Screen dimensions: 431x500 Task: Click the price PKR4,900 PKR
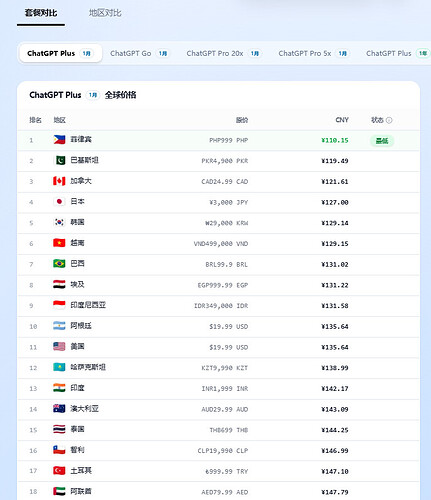point(225,161)
